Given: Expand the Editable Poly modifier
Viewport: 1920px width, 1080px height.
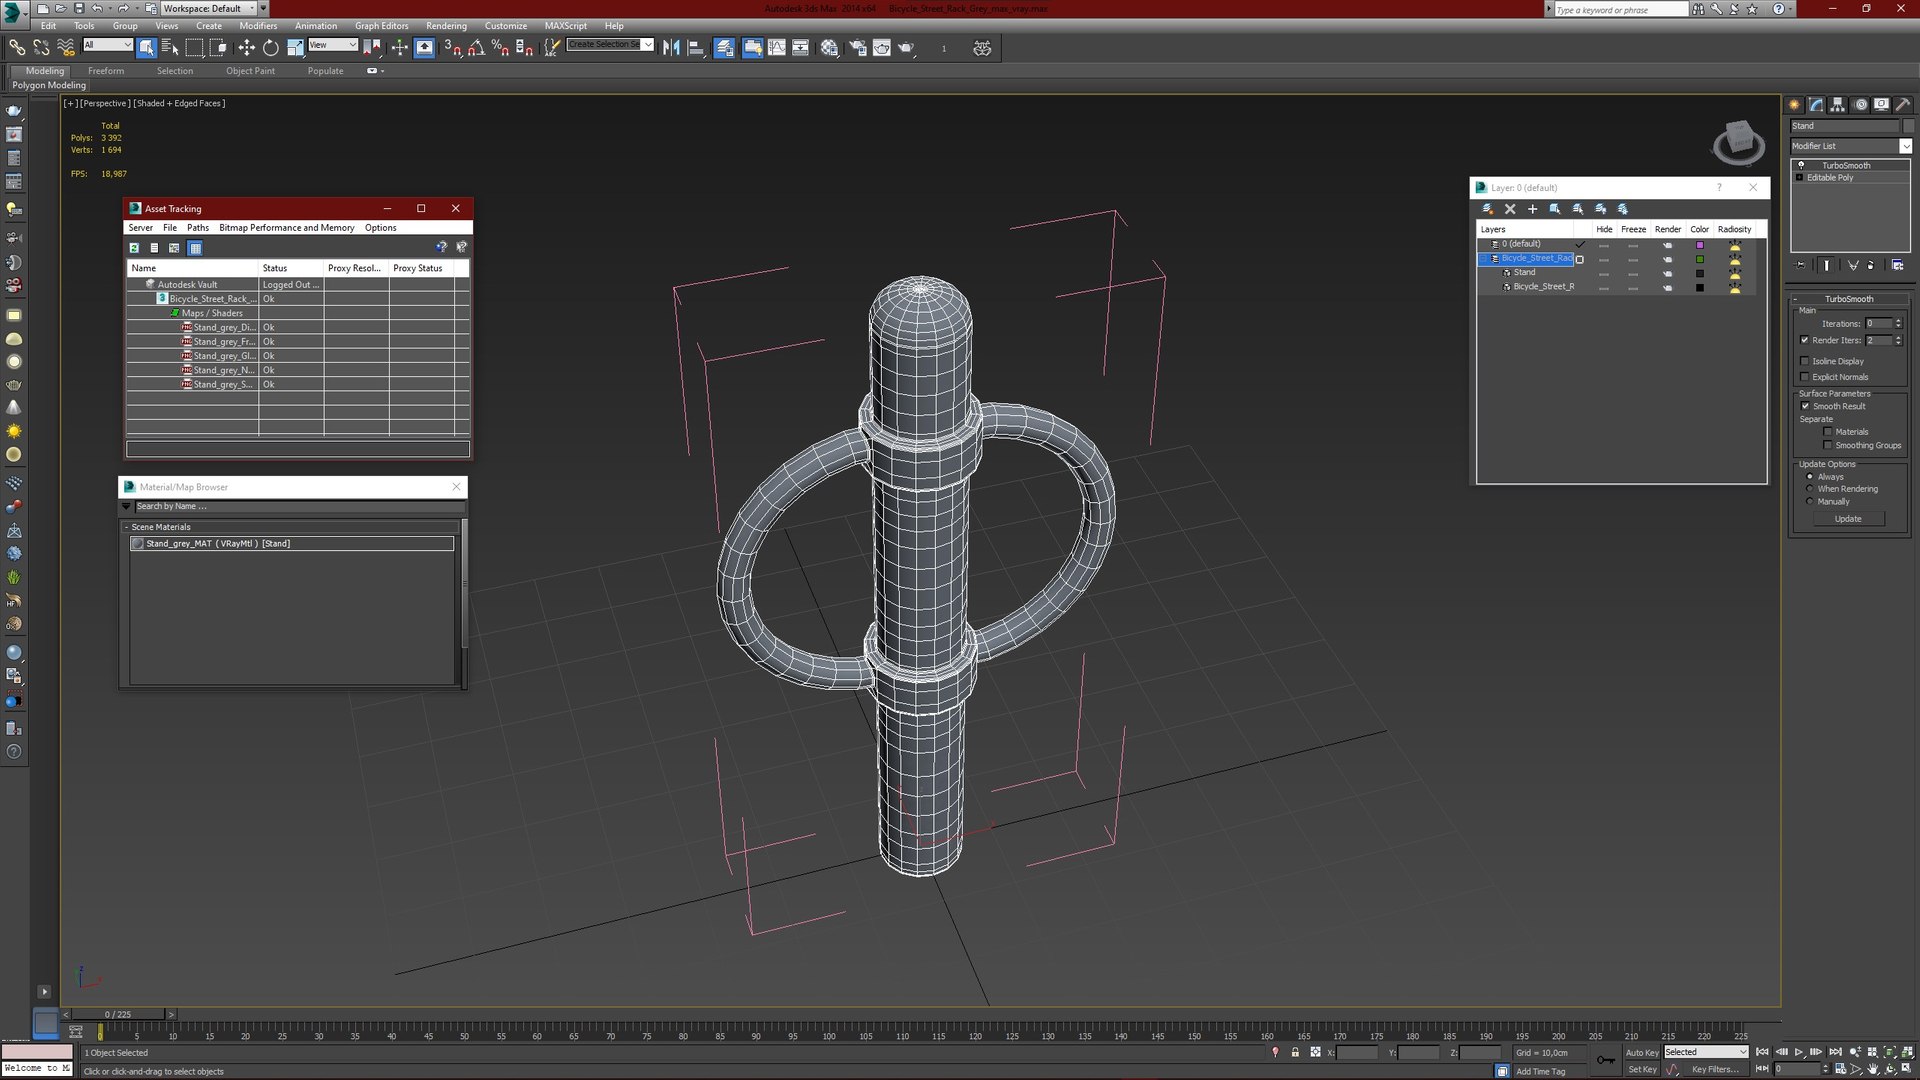Looking at the screenshot, I should point(1800,178).
